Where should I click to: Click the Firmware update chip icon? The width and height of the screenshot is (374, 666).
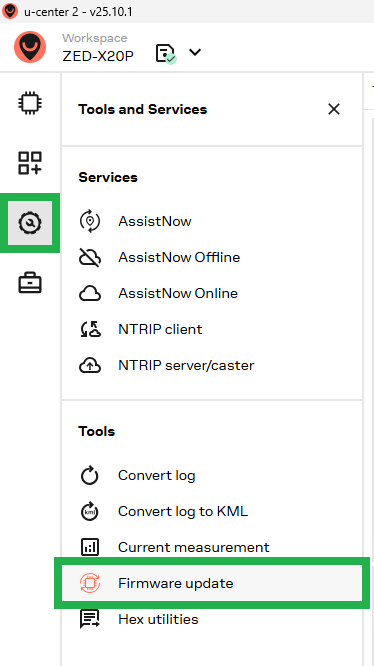click(x=90, y=584)
